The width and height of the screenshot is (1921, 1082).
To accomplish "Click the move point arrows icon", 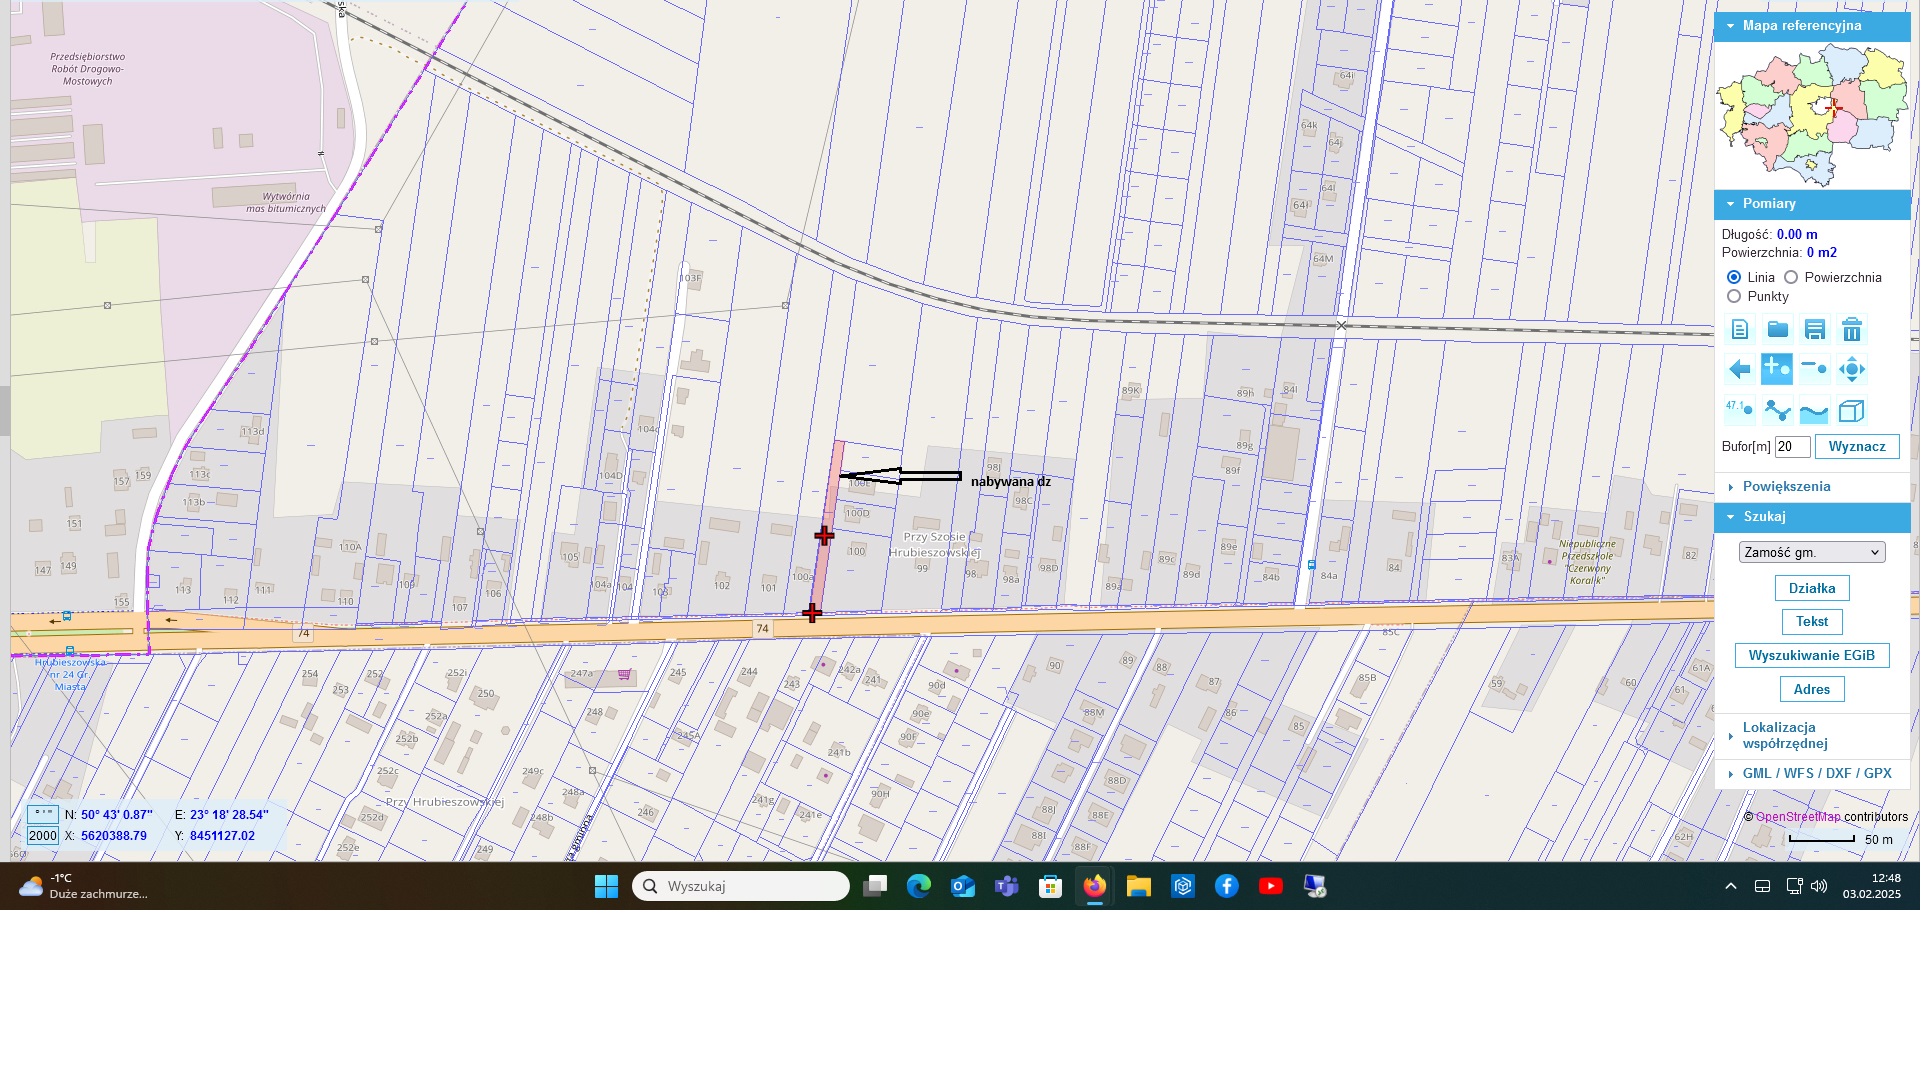I will (1851, 369).
